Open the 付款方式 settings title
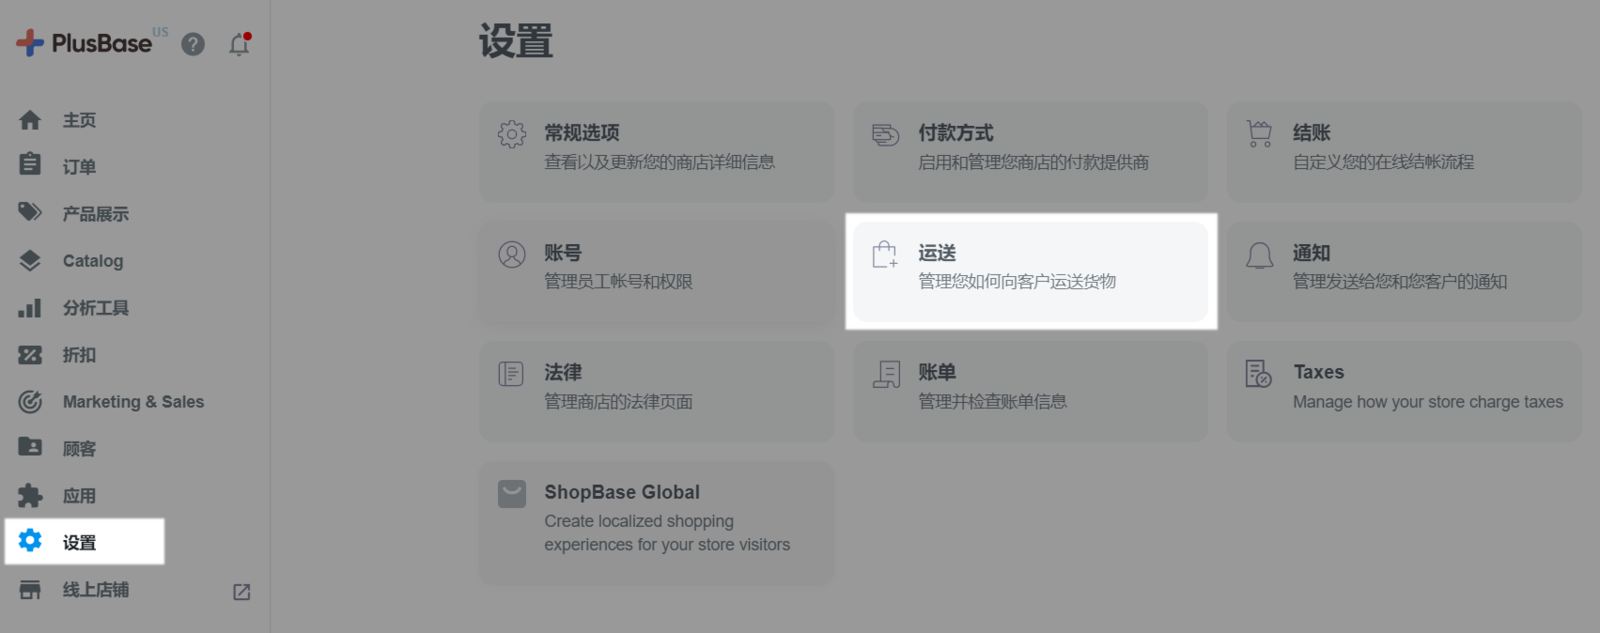This screenshot has width=1600, height=633. 956,133
